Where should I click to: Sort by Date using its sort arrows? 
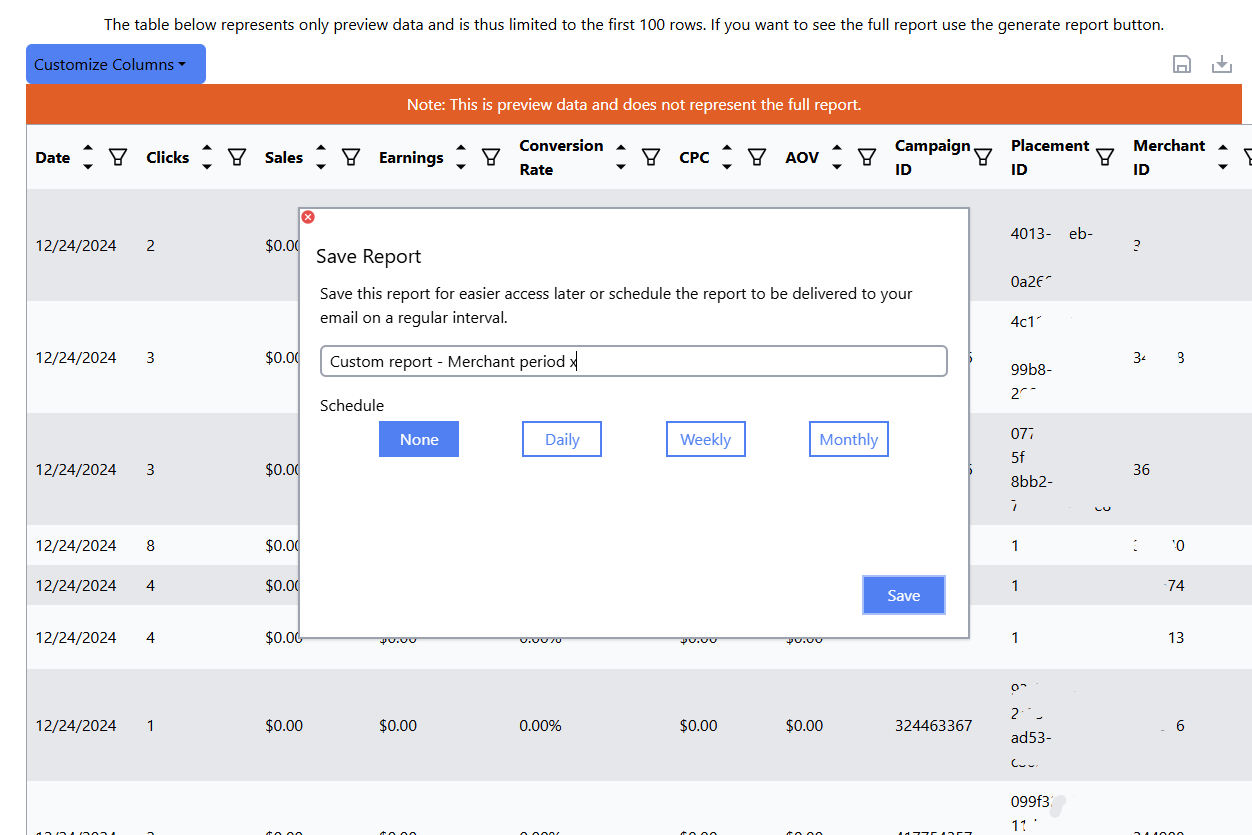88,157
